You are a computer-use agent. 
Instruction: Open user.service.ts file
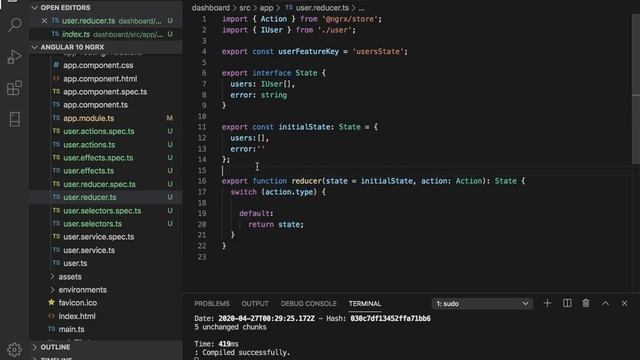pyautogui.click(x=89, y=250)
